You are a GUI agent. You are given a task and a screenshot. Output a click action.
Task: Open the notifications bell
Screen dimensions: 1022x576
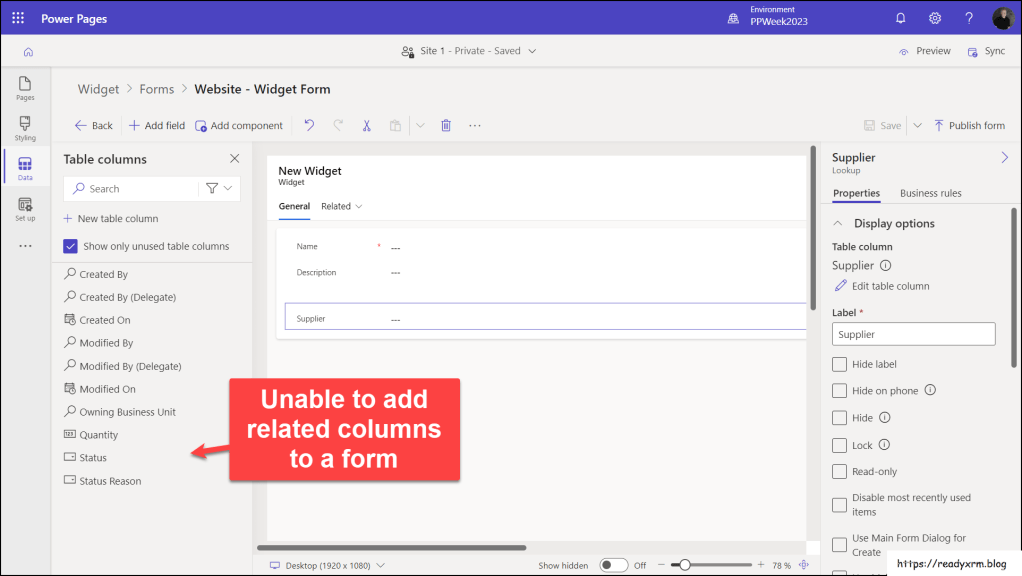900,18
